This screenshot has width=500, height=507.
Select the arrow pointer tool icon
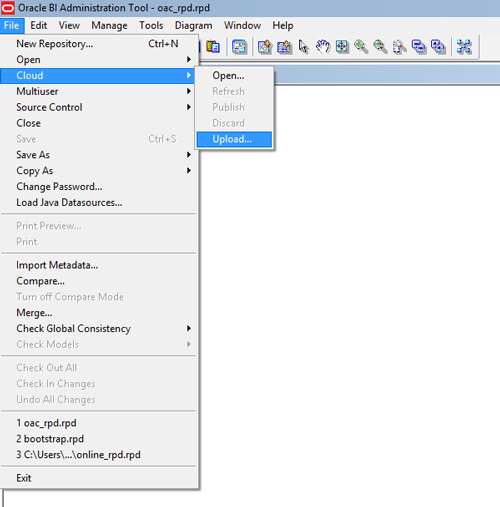click(x=303, y=47)
